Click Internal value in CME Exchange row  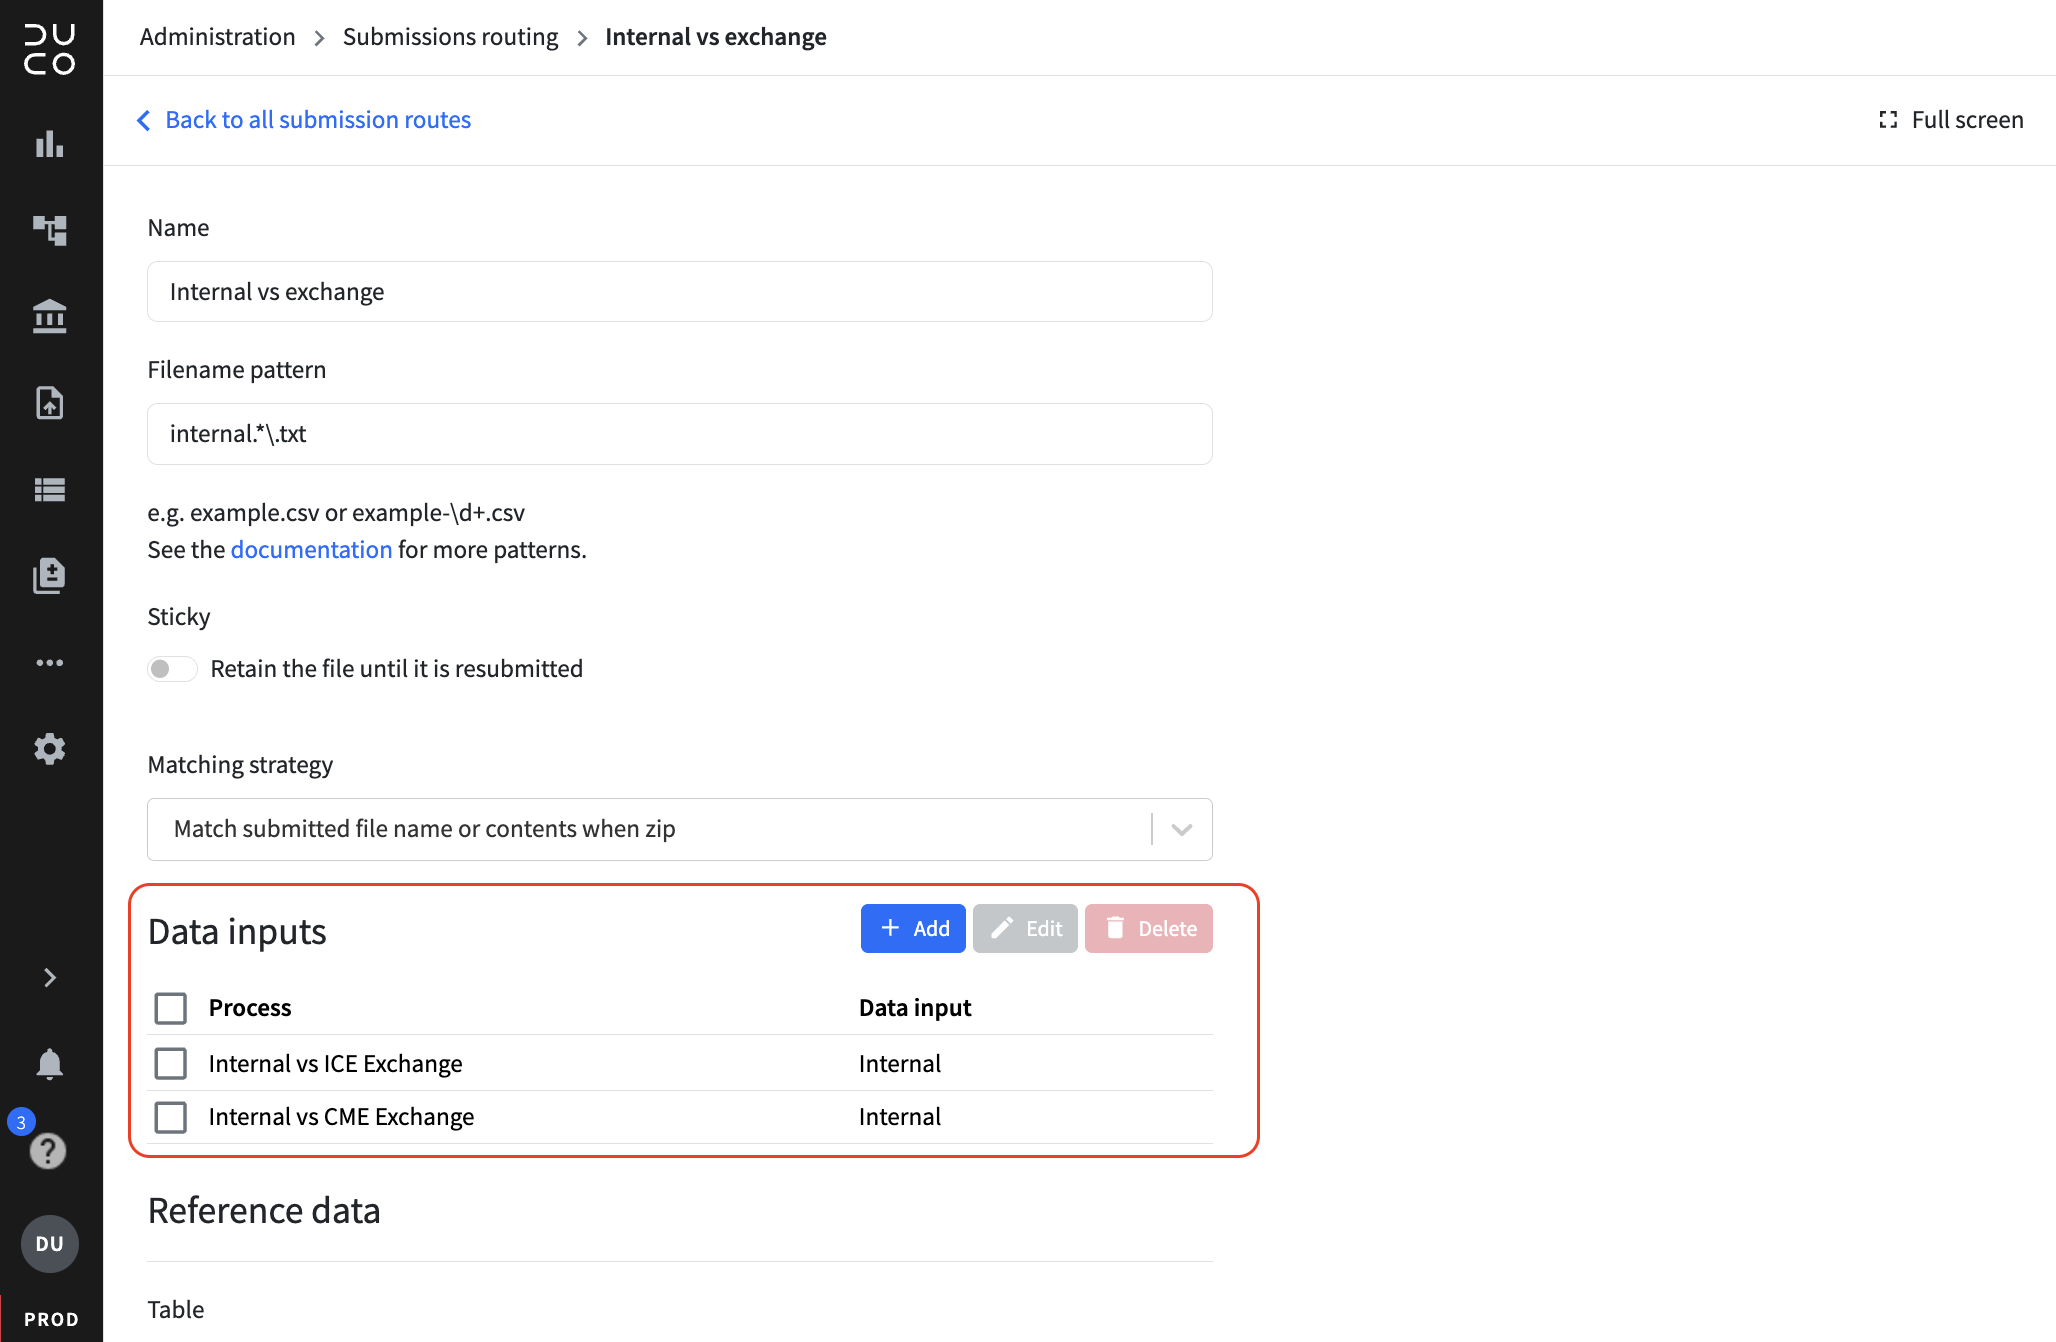[899, 1117]
